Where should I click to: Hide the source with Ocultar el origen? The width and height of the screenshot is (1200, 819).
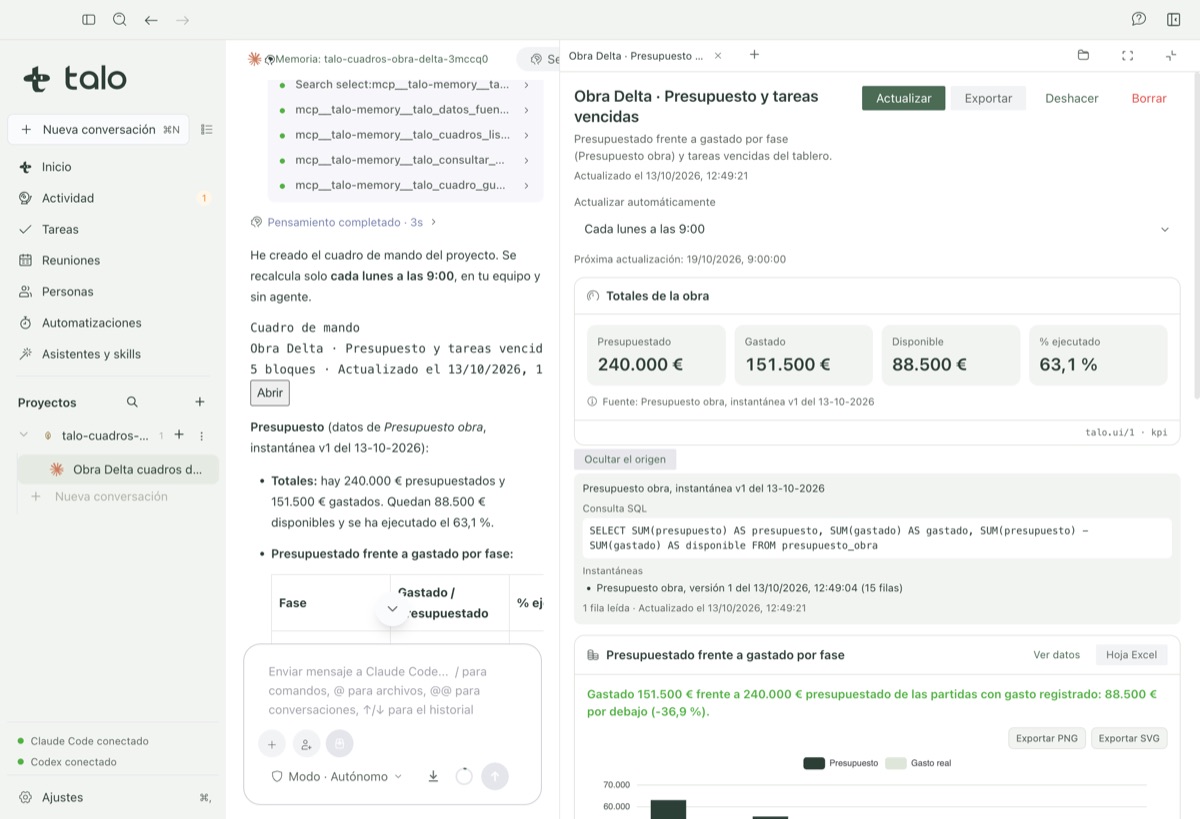[x=625, y=459]
